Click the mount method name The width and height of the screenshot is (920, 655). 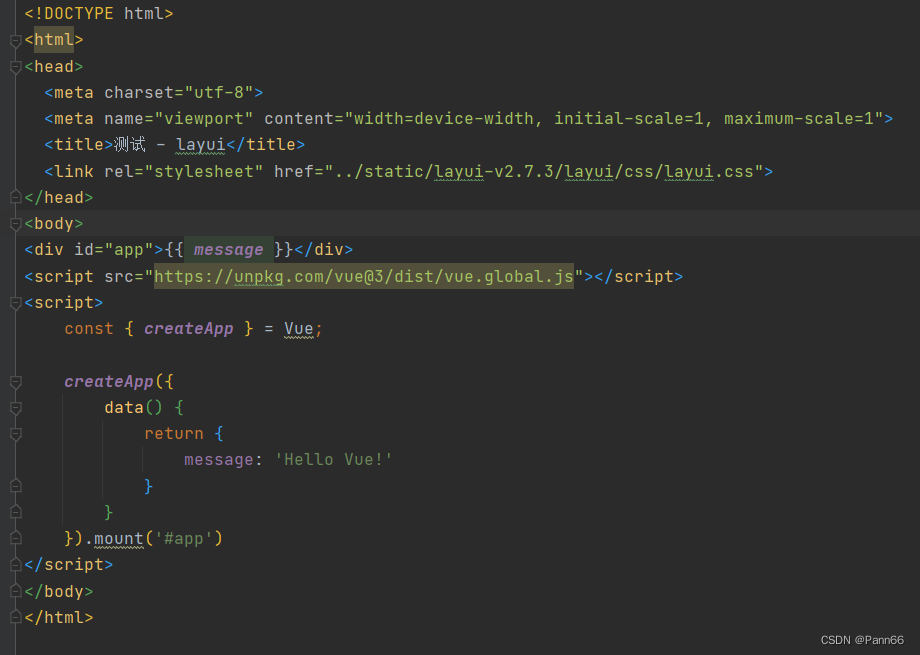coord(118,538)
